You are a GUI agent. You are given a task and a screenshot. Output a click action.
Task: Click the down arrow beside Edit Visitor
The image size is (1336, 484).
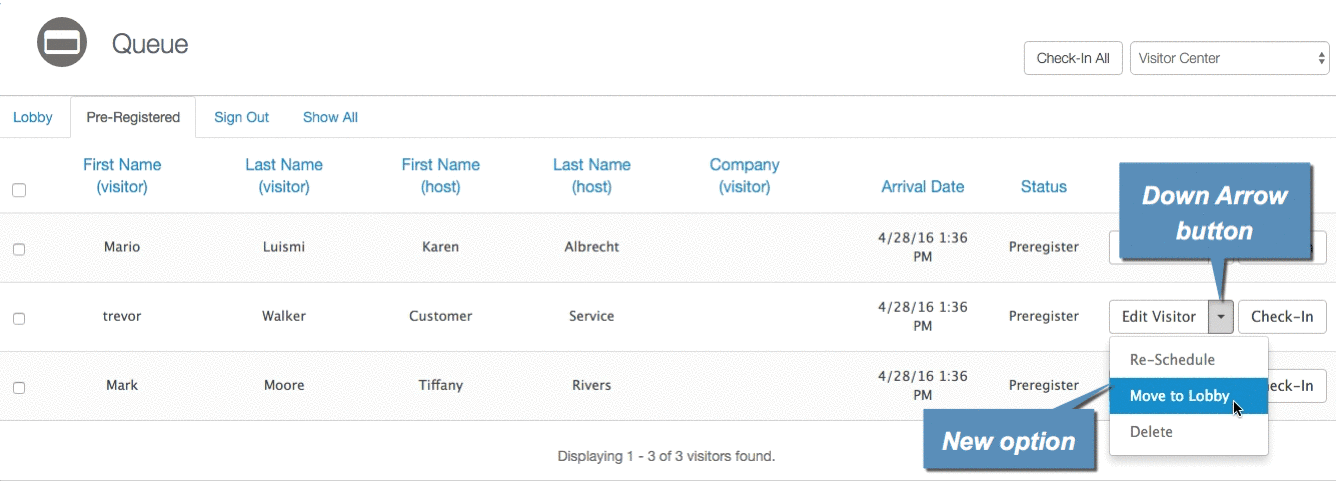(1221, 317)
